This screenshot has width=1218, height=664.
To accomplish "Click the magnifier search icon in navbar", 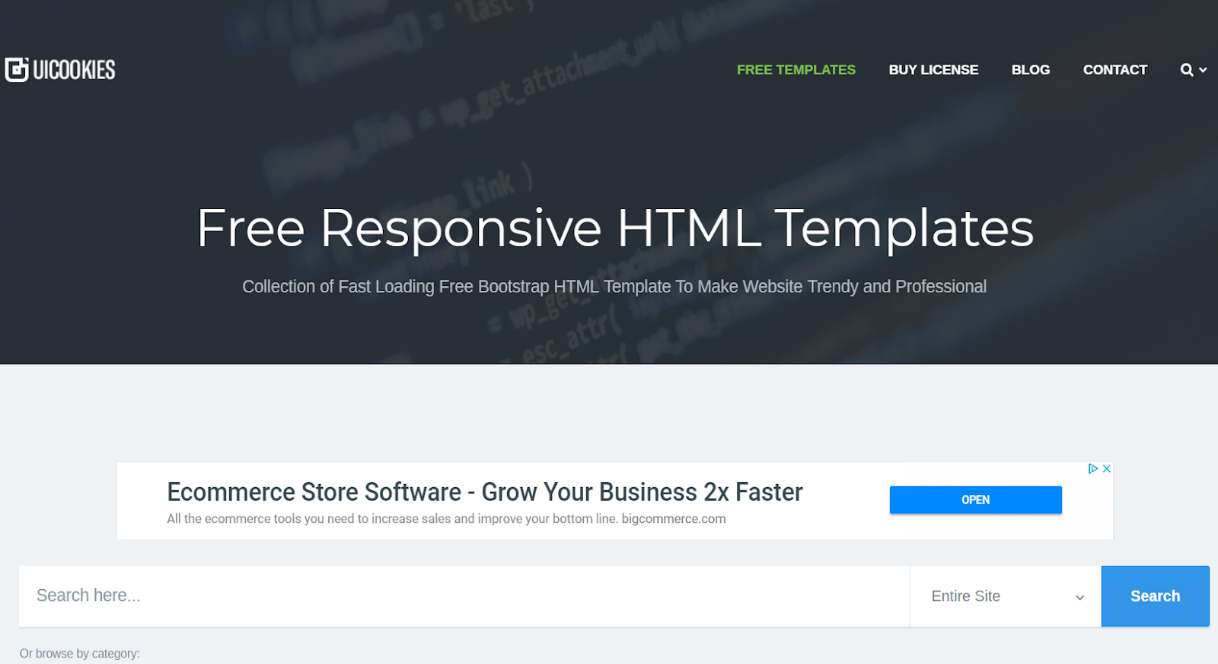I will coord(1186,70).
